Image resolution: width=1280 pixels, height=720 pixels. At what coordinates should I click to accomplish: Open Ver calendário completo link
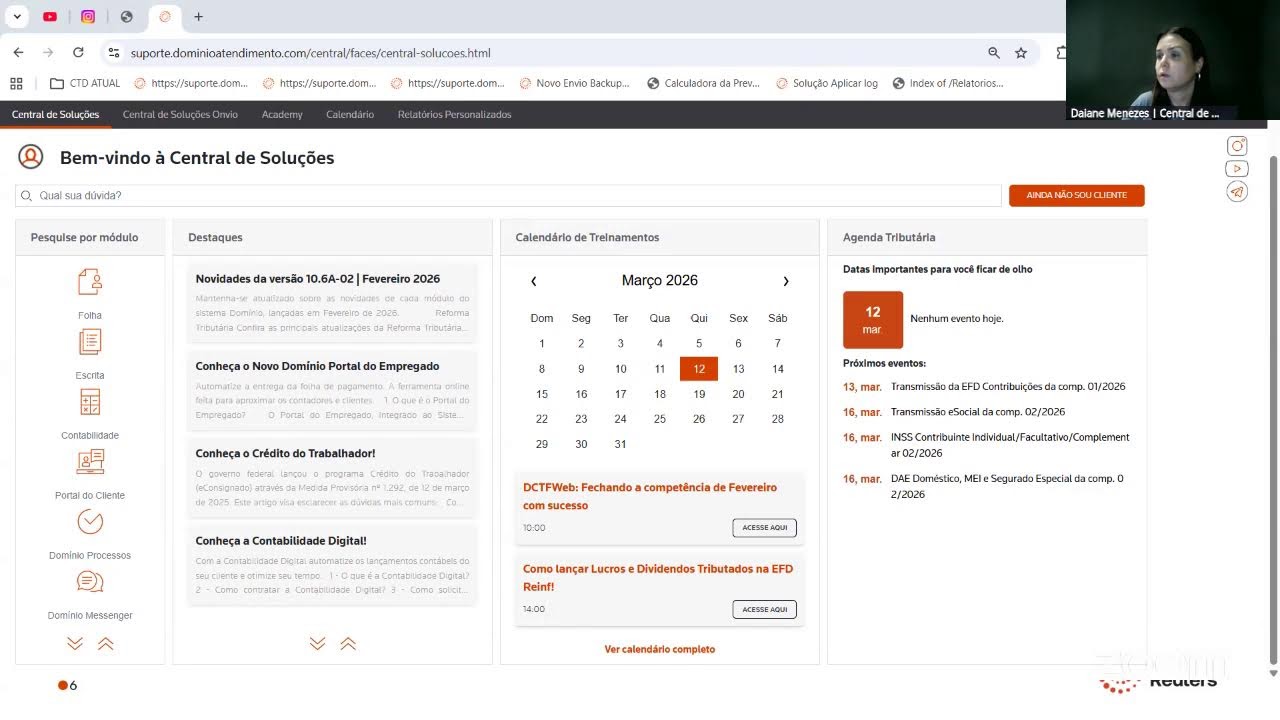tap(660, 649)
